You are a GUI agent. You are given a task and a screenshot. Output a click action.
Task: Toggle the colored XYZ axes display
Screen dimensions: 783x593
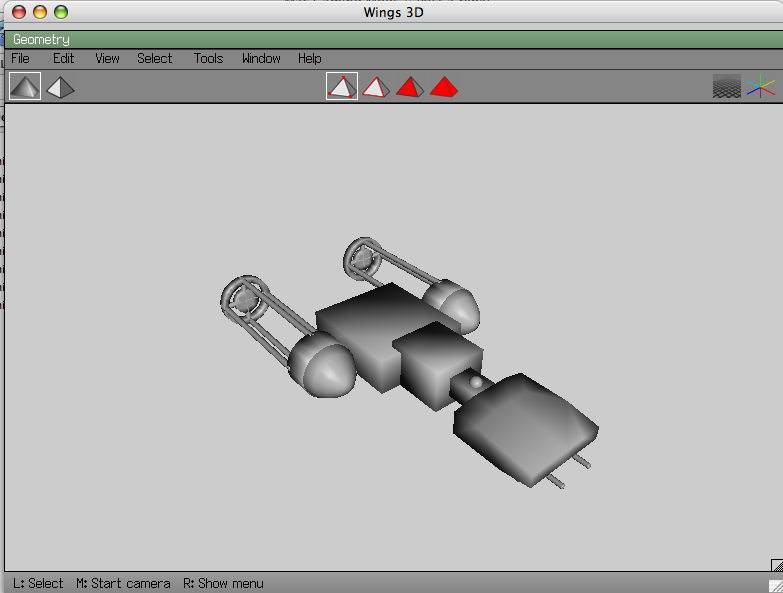tap(761, 87)
